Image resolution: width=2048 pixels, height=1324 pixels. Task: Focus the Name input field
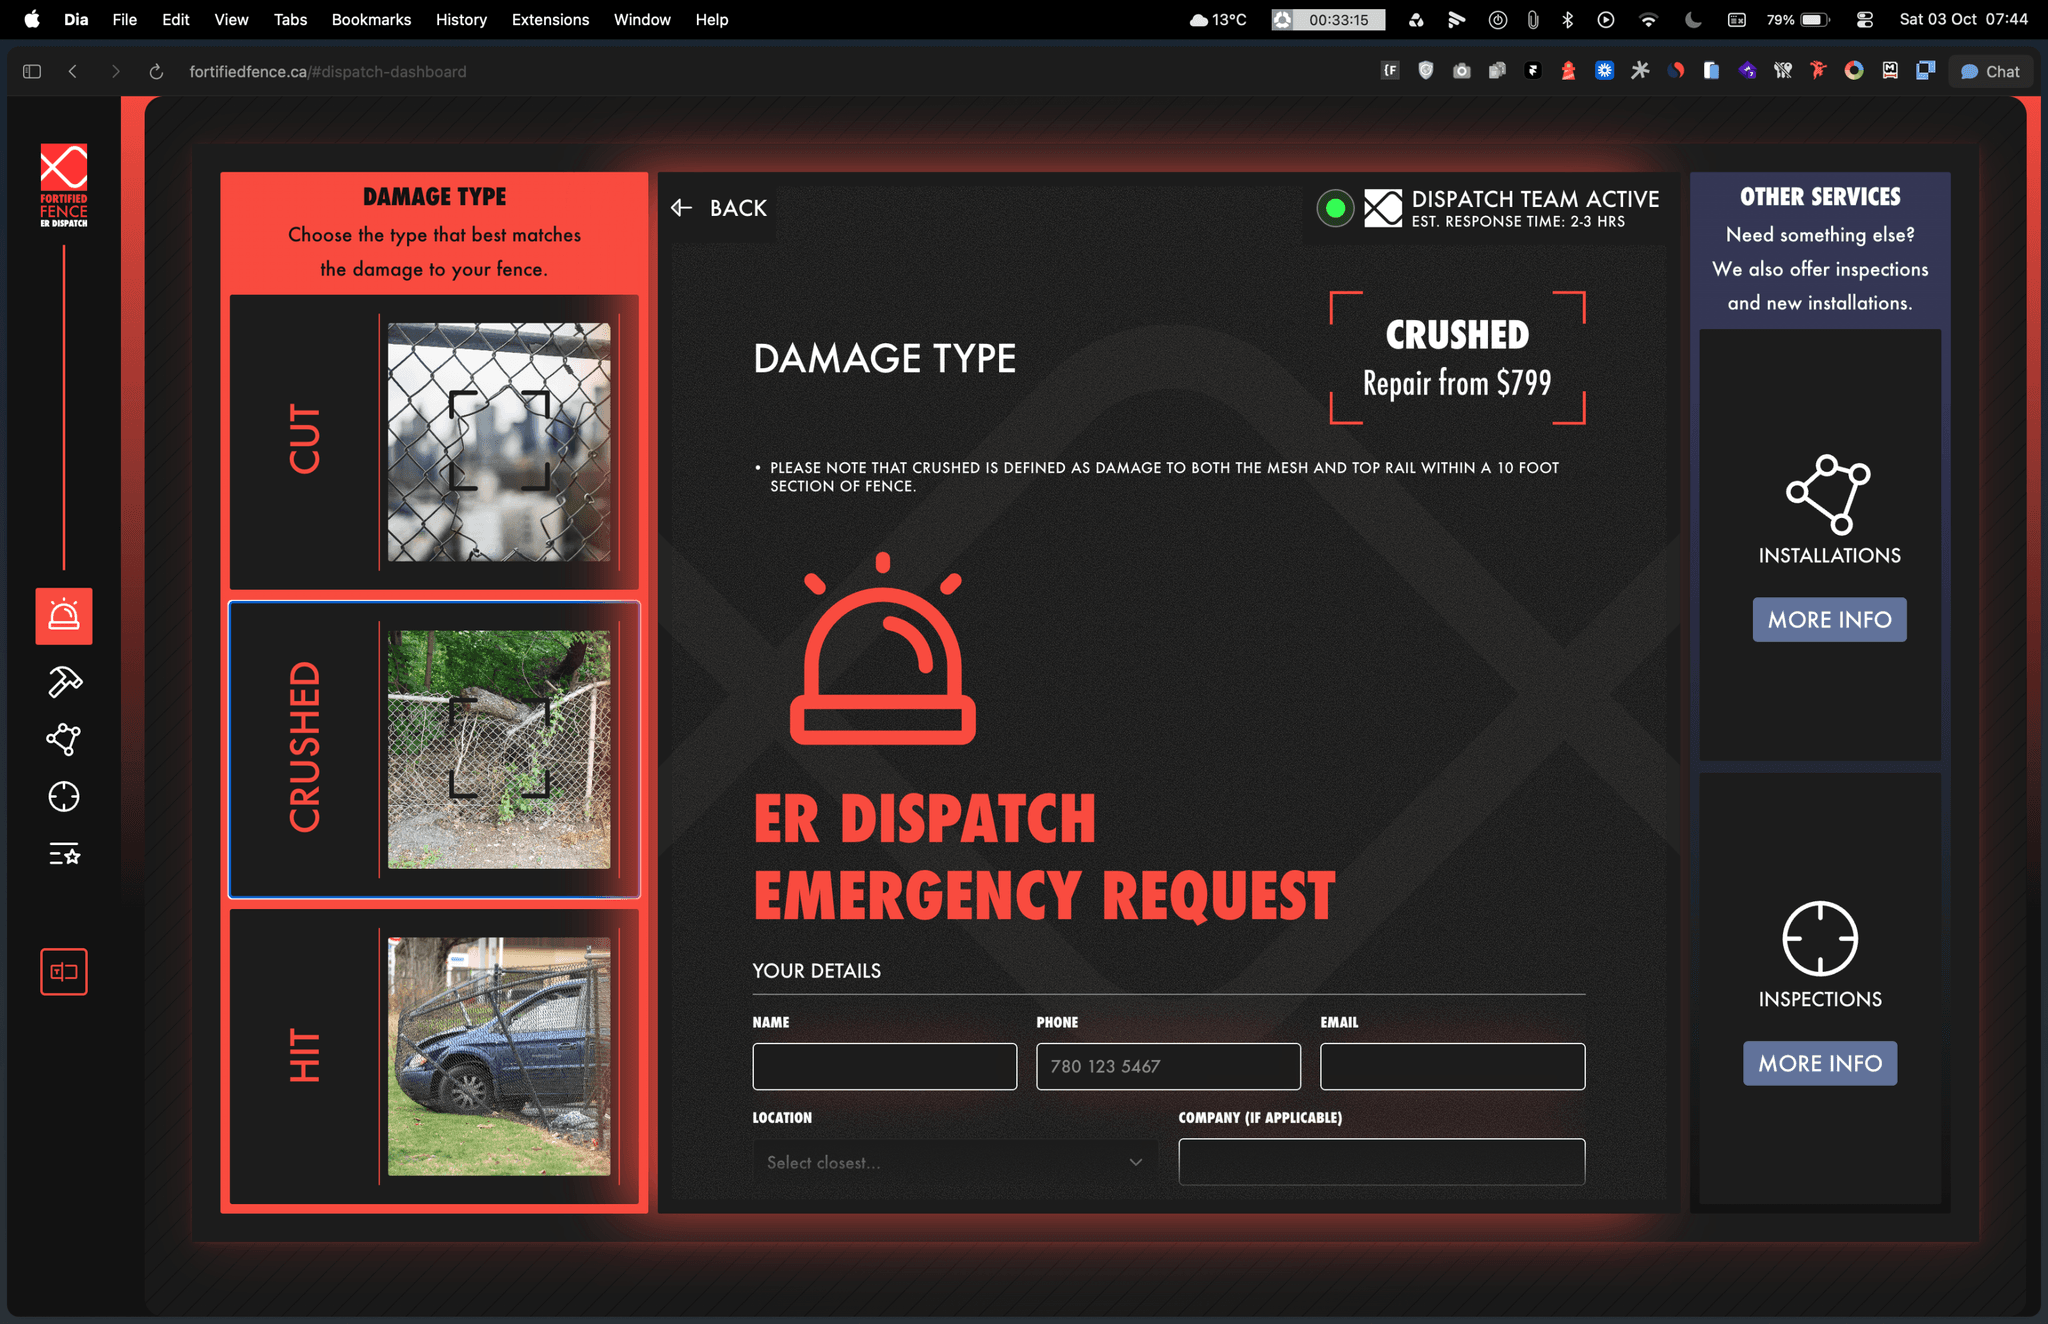[884, 1066]
